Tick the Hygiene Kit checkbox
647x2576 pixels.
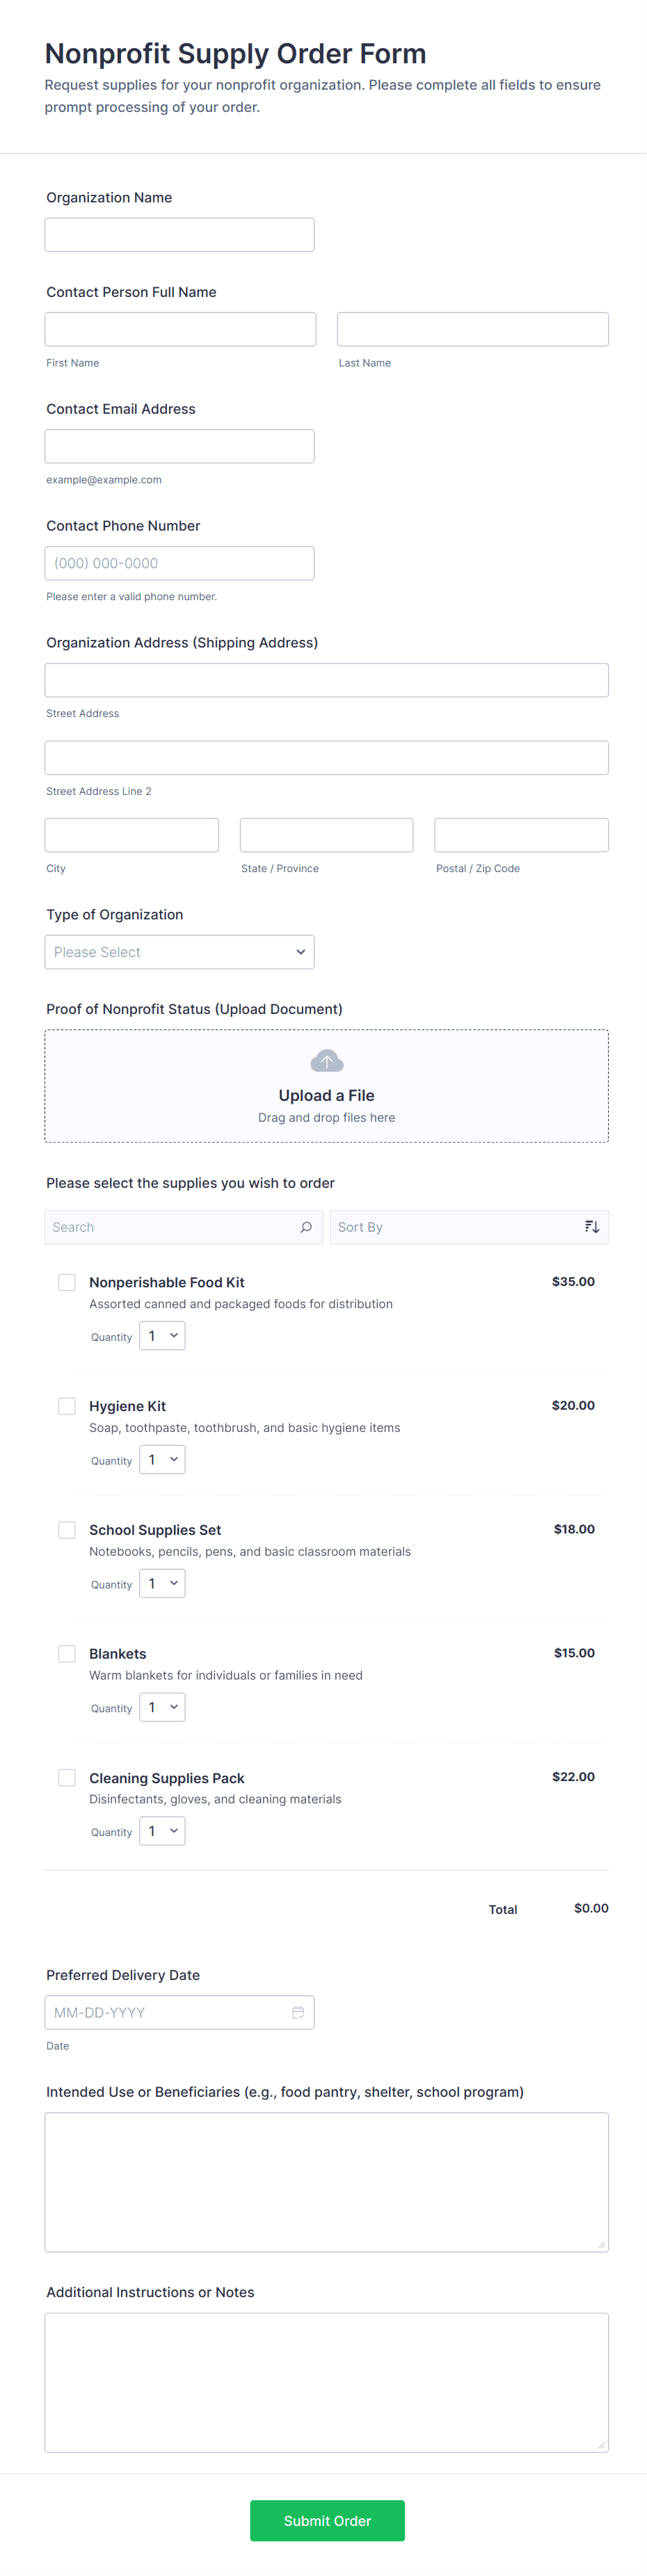click(x=67, y=1406)
